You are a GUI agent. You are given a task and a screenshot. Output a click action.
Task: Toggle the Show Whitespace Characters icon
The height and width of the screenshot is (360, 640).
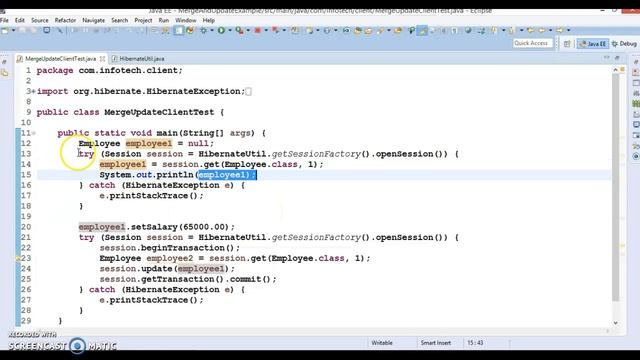[453, 31]
